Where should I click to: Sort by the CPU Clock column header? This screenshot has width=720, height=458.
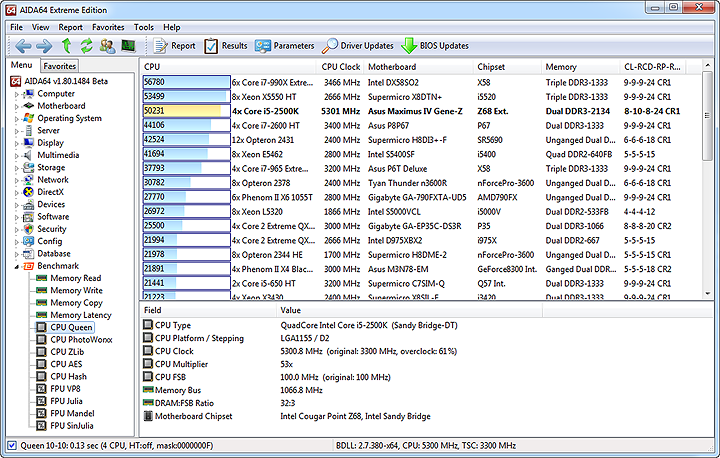click(x=340, y=67)
